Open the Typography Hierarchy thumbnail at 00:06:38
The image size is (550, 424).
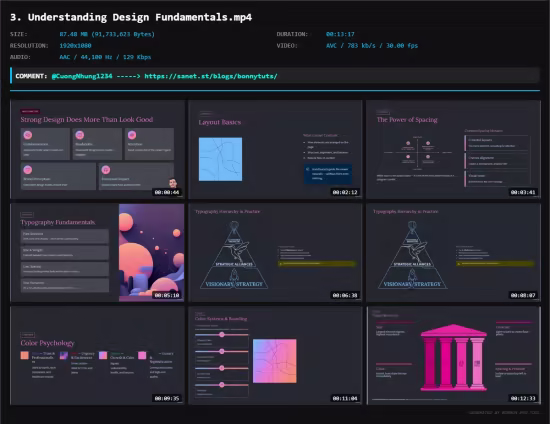tap(275, 253)
